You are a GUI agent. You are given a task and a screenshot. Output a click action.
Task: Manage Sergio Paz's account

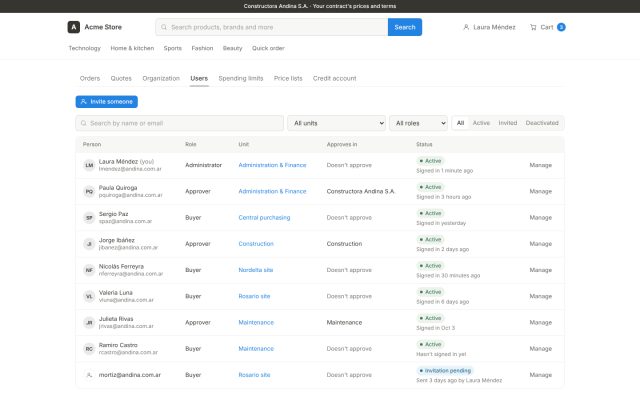pos(541,218)
